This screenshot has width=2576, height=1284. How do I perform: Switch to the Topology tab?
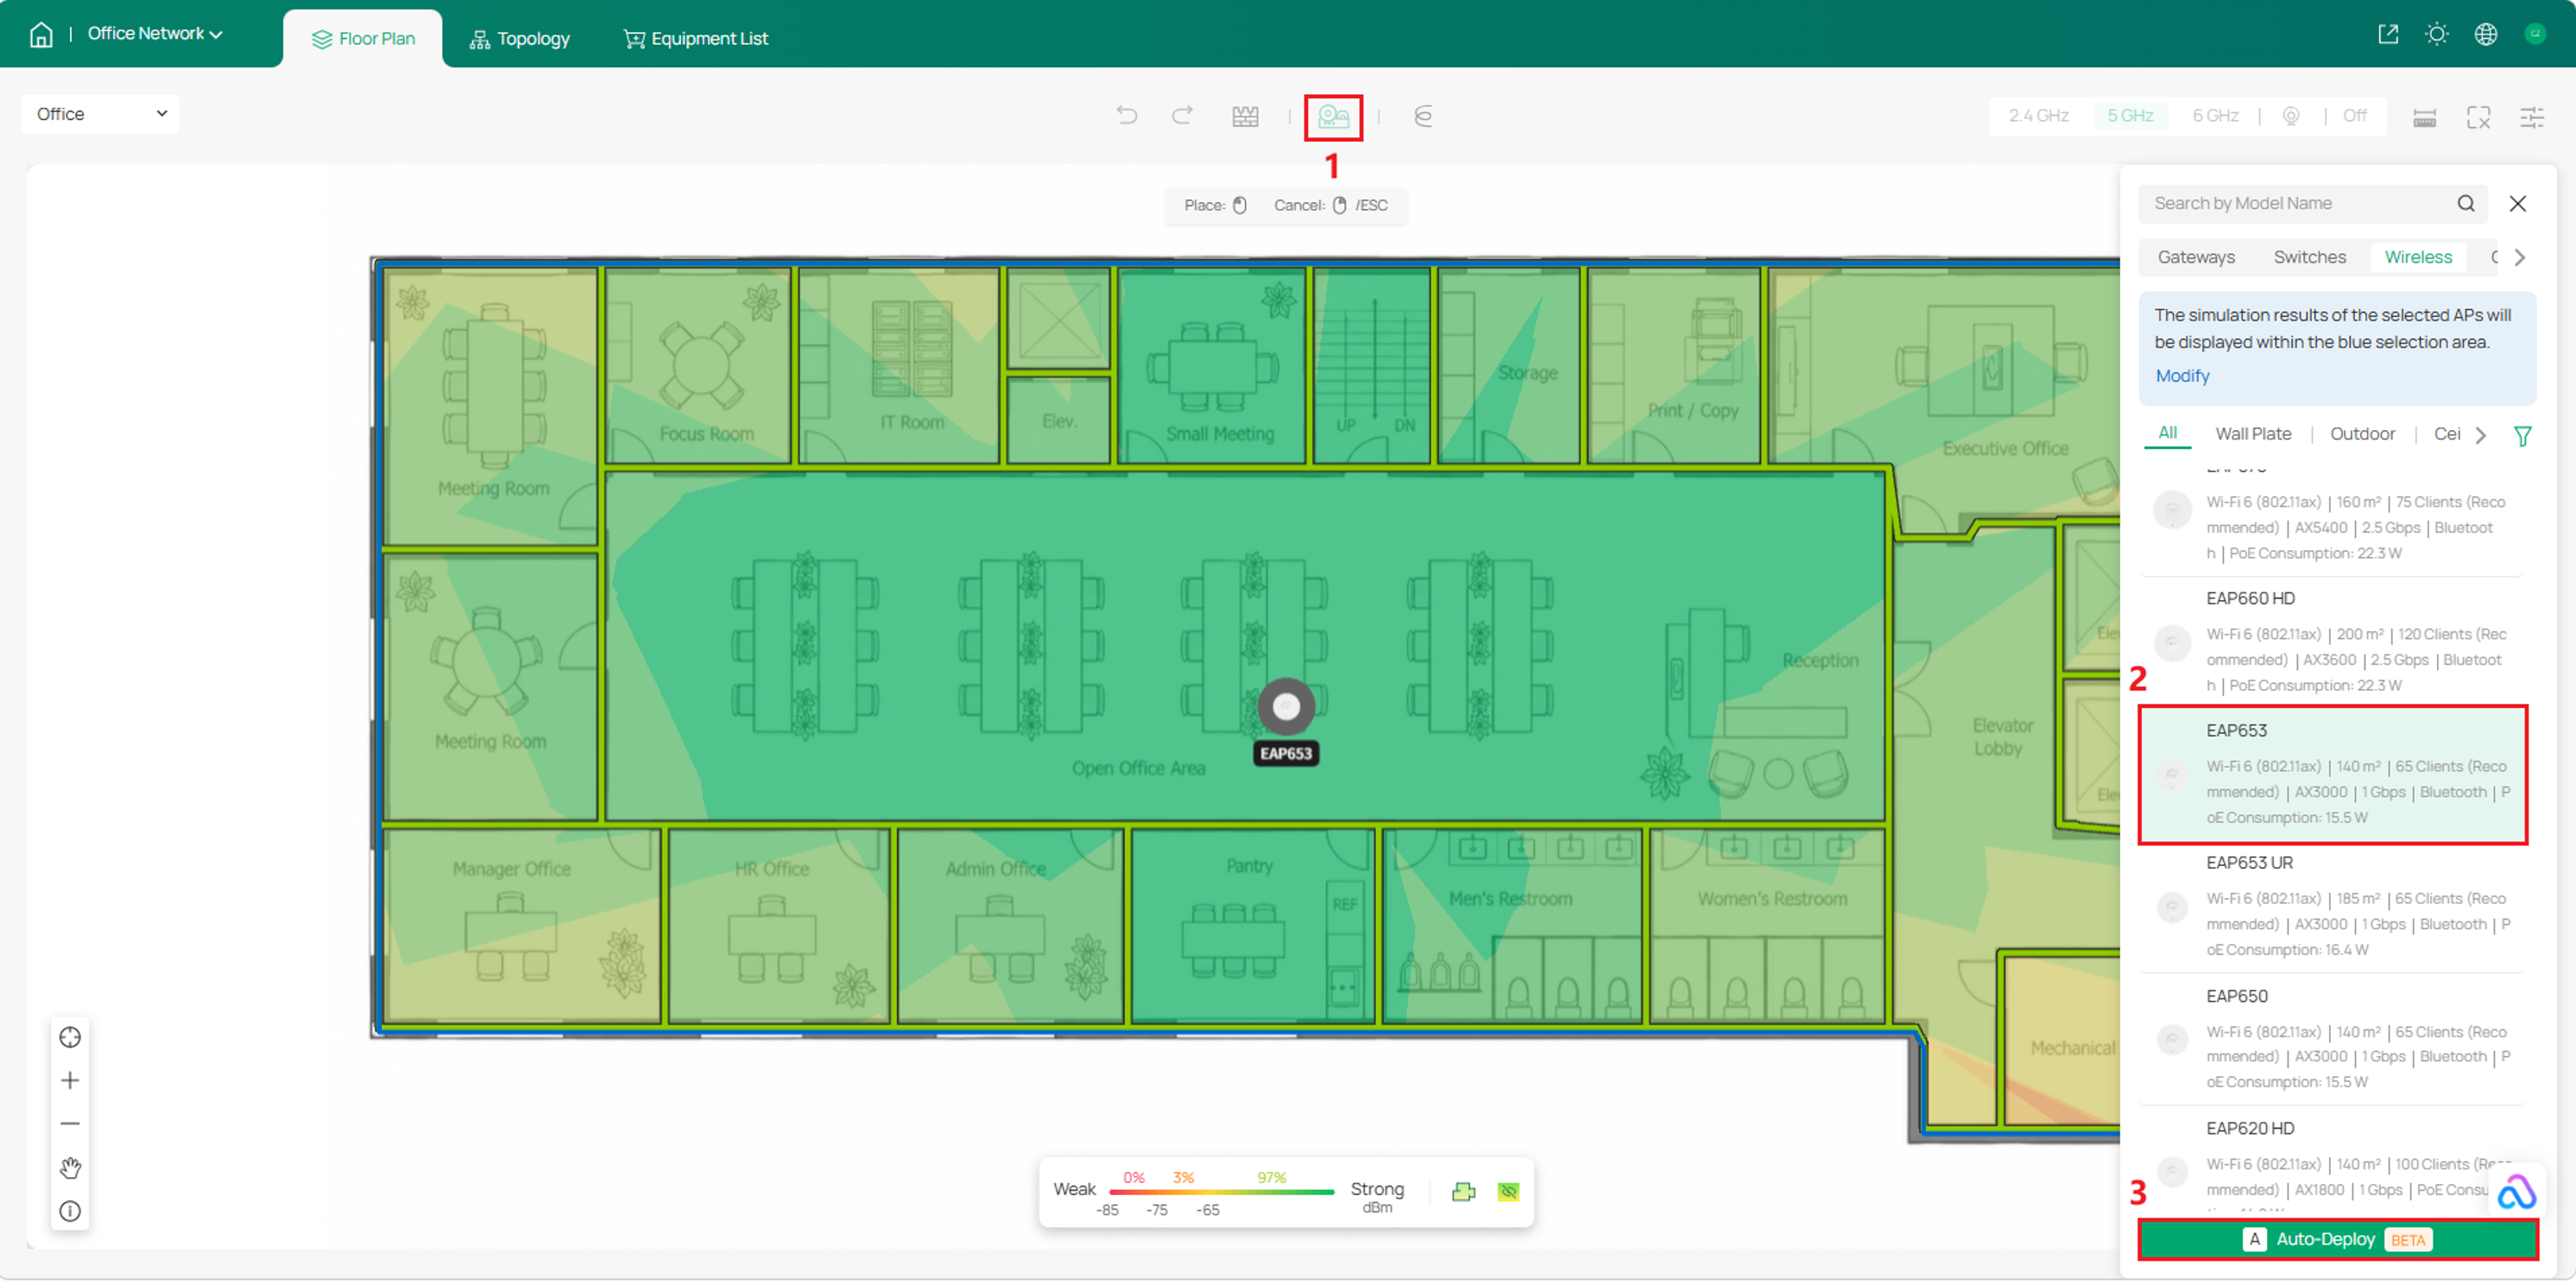click(x=520, y=39)
